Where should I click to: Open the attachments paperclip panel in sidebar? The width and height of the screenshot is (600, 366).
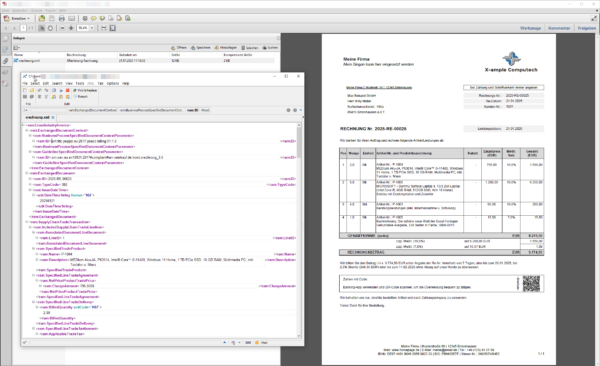5,61
